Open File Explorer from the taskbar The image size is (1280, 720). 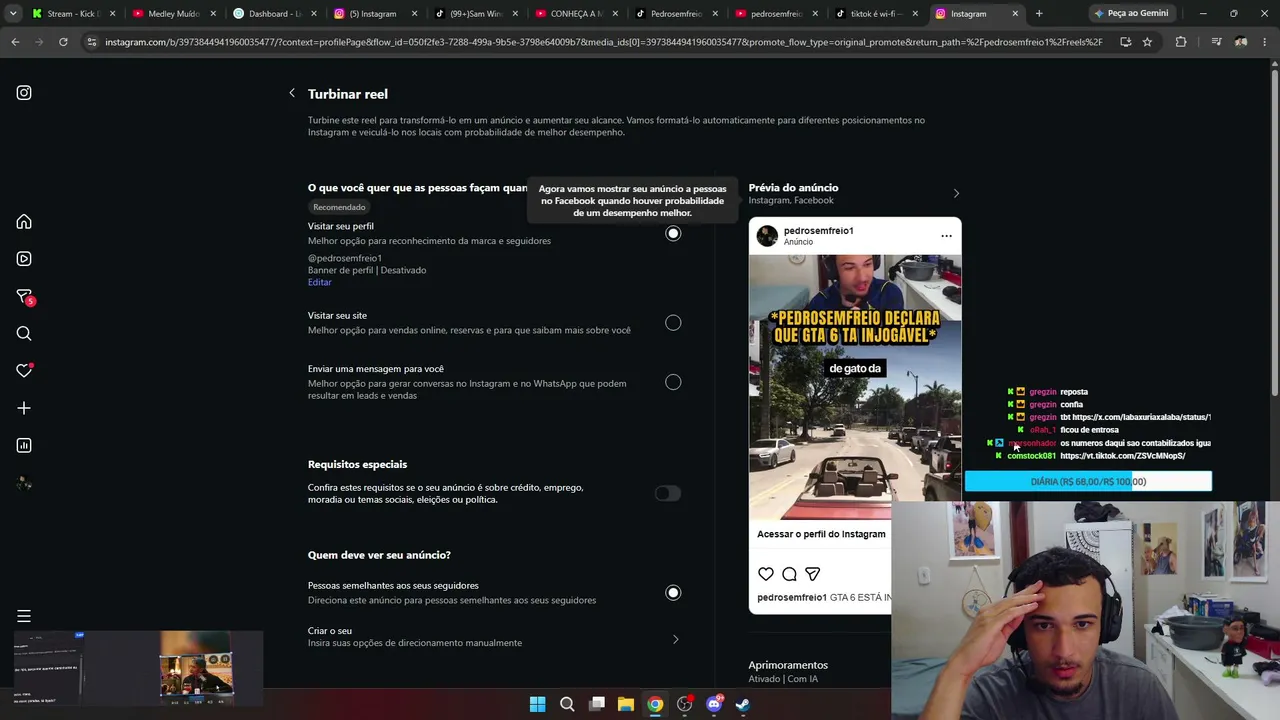626,704
